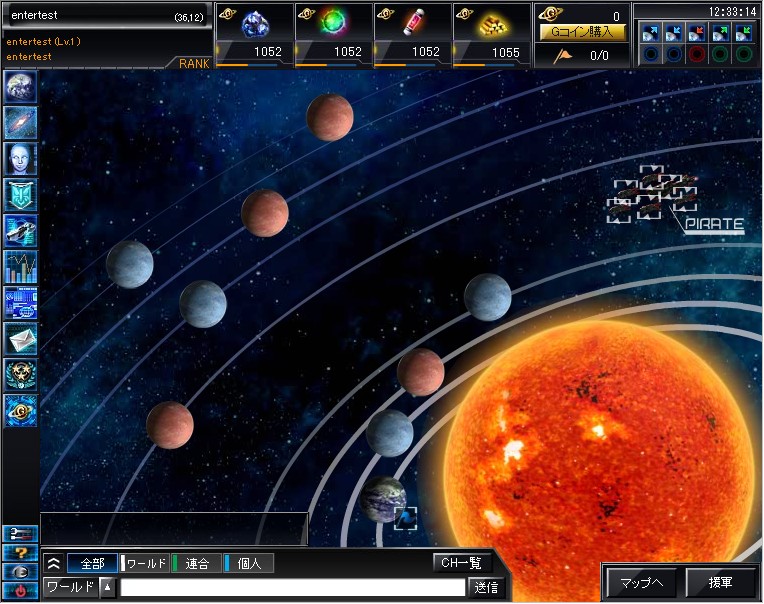Click the blue crystal resource icon

tap(255, 23)
